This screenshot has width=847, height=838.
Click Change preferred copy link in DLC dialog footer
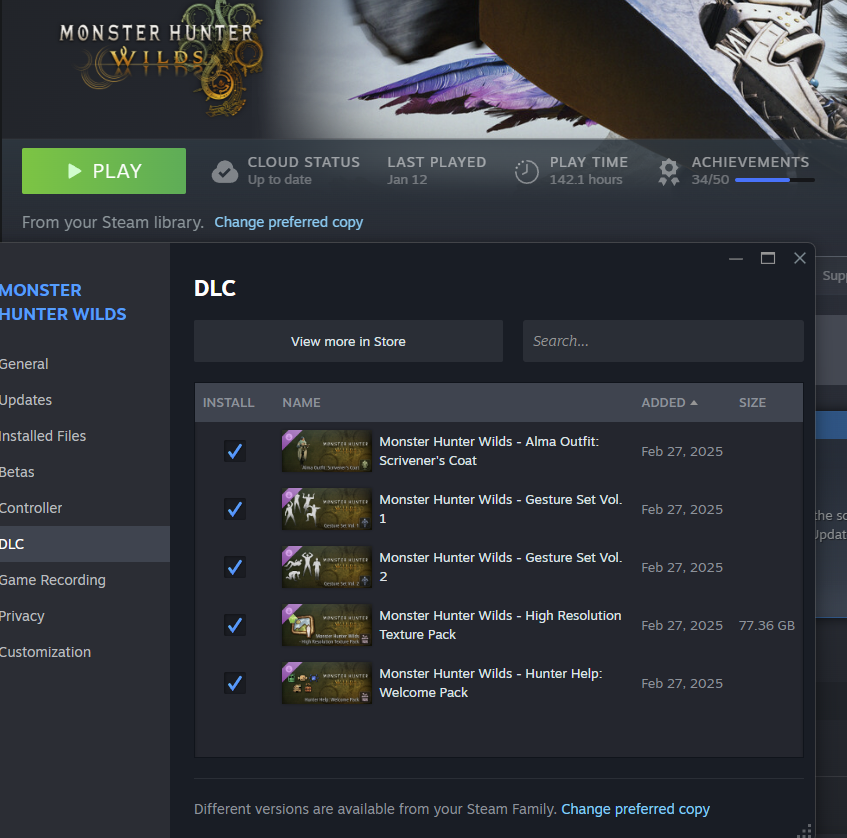[635, 809]
